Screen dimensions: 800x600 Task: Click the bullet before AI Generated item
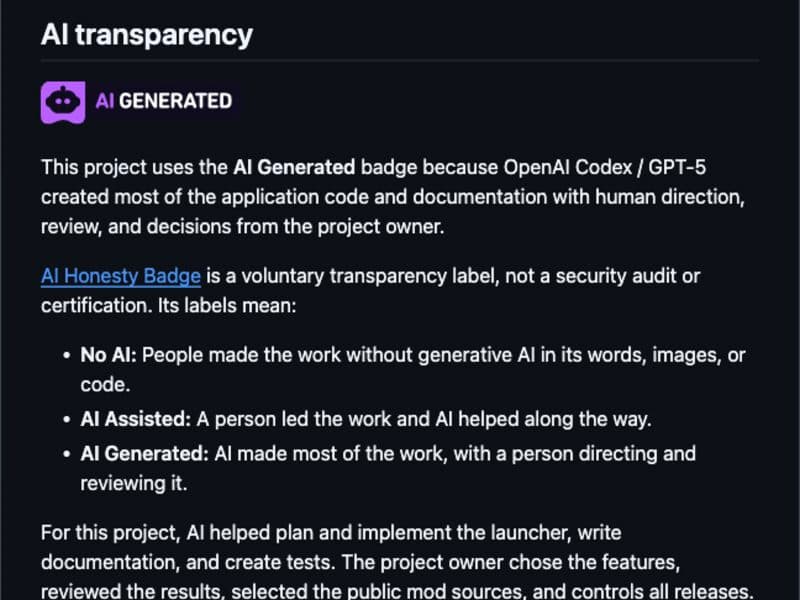coord(66,454)
